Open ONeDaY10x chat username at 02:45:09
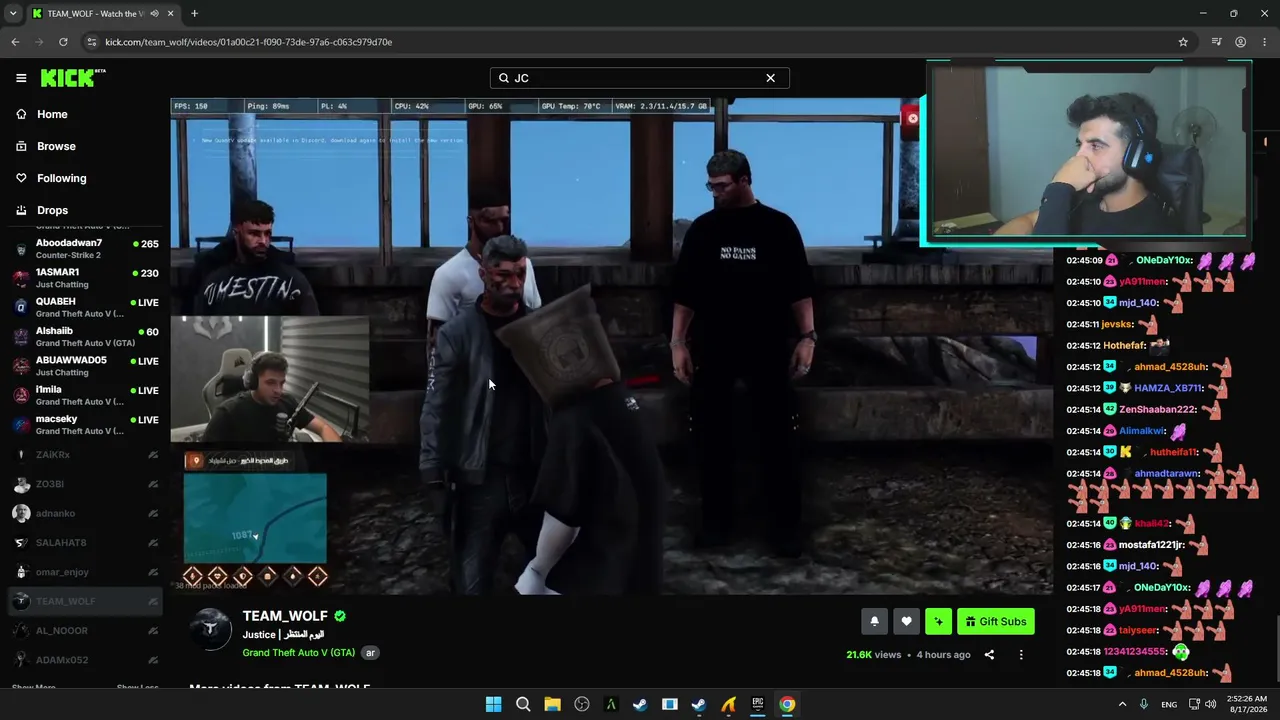This screenshot has width=1280, height=720. tap(1164, 260)
